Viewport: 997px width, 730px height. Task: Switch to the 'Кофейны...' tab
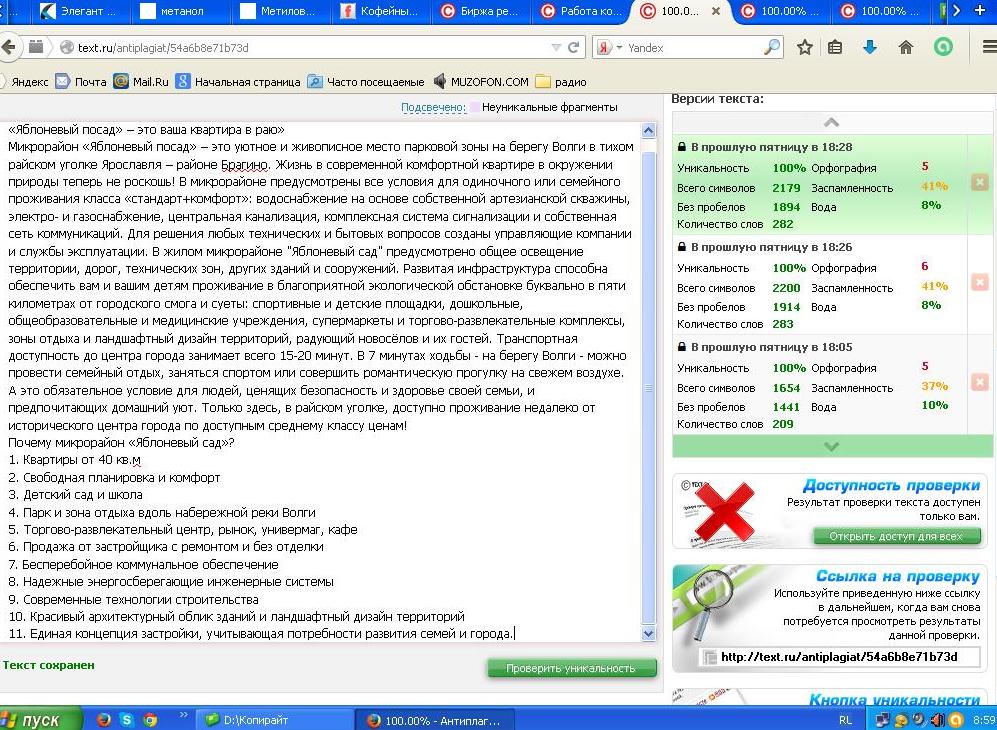click(382, 11)
